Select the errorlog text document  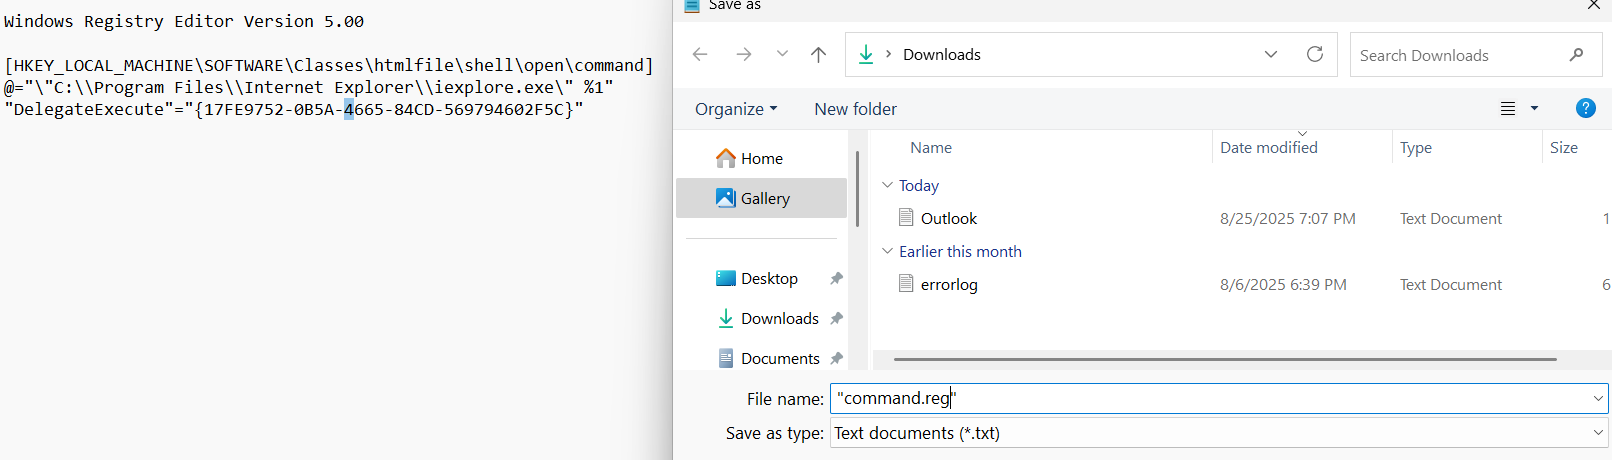click(949, 284)
